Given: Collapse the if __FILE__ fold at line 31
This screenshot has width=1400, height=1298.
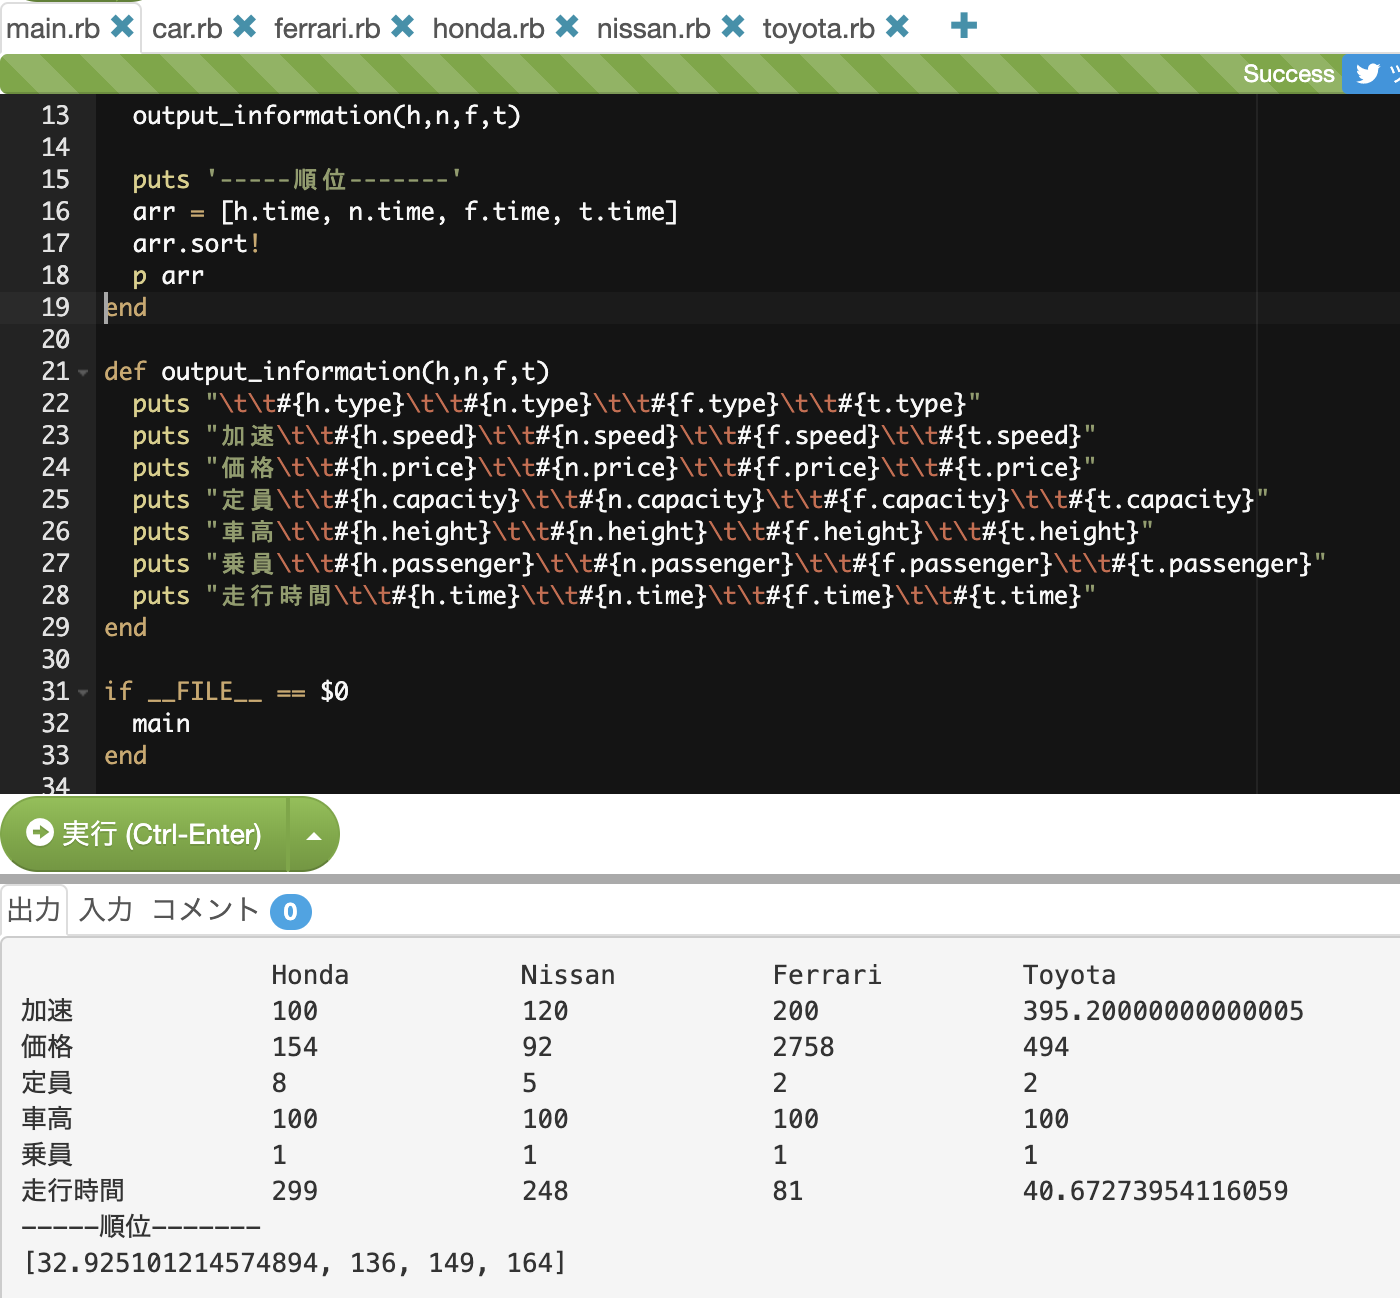Looking at the screenshot, I should point(83,692).
